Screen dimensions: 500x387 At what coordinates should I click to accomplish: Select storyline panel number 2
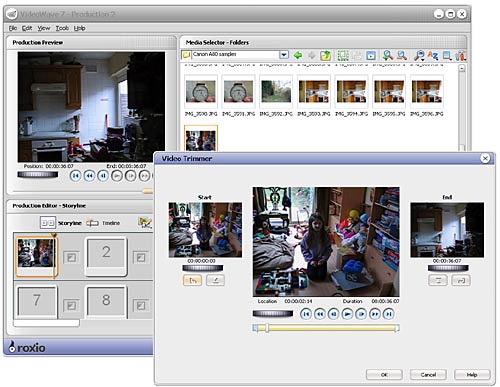click(106, 255)
